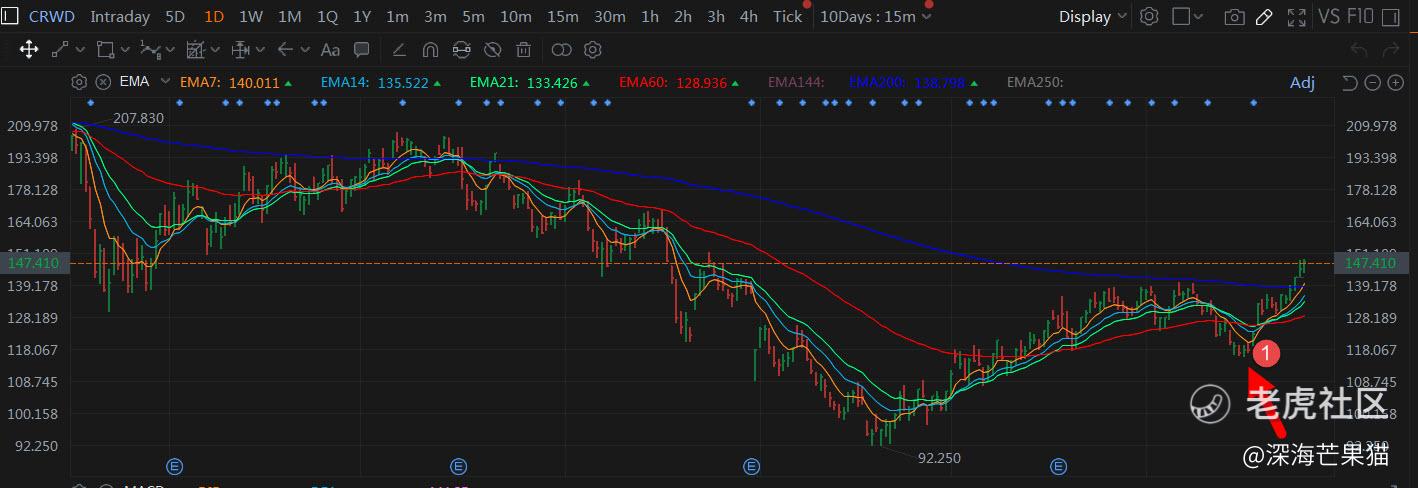Select the 4h interval
Viewport: 1418px width, 488px height.
749,16
